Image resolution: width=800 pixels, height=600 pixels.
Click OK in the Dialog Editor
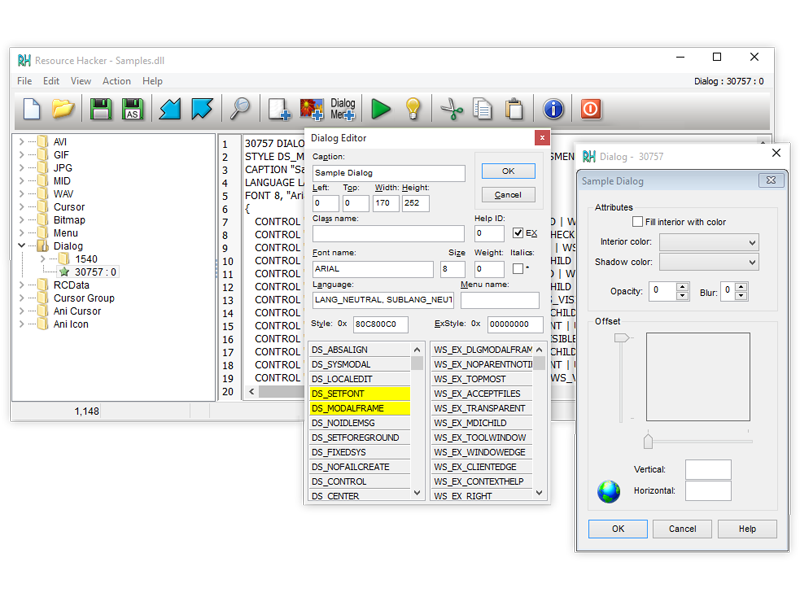(508, 171)
